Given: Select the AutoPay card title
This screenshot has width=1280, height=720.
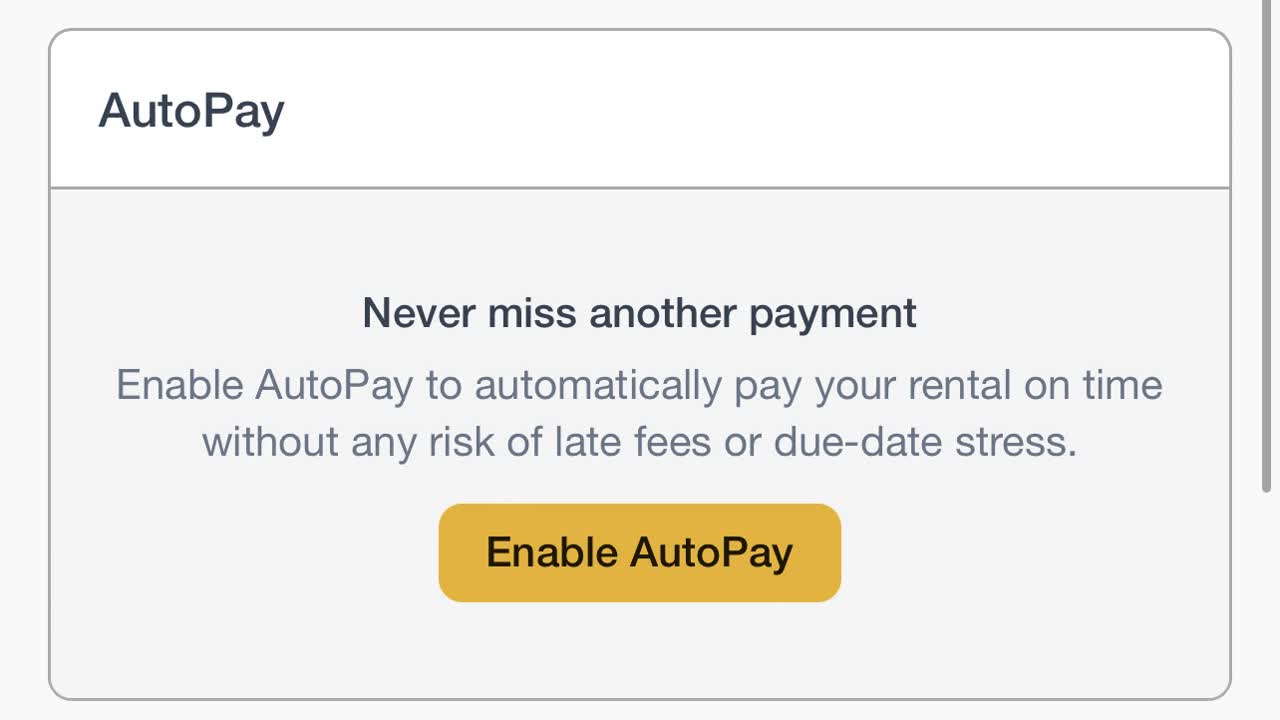Looking at the screenshot, I should click(x=191, y=111).
